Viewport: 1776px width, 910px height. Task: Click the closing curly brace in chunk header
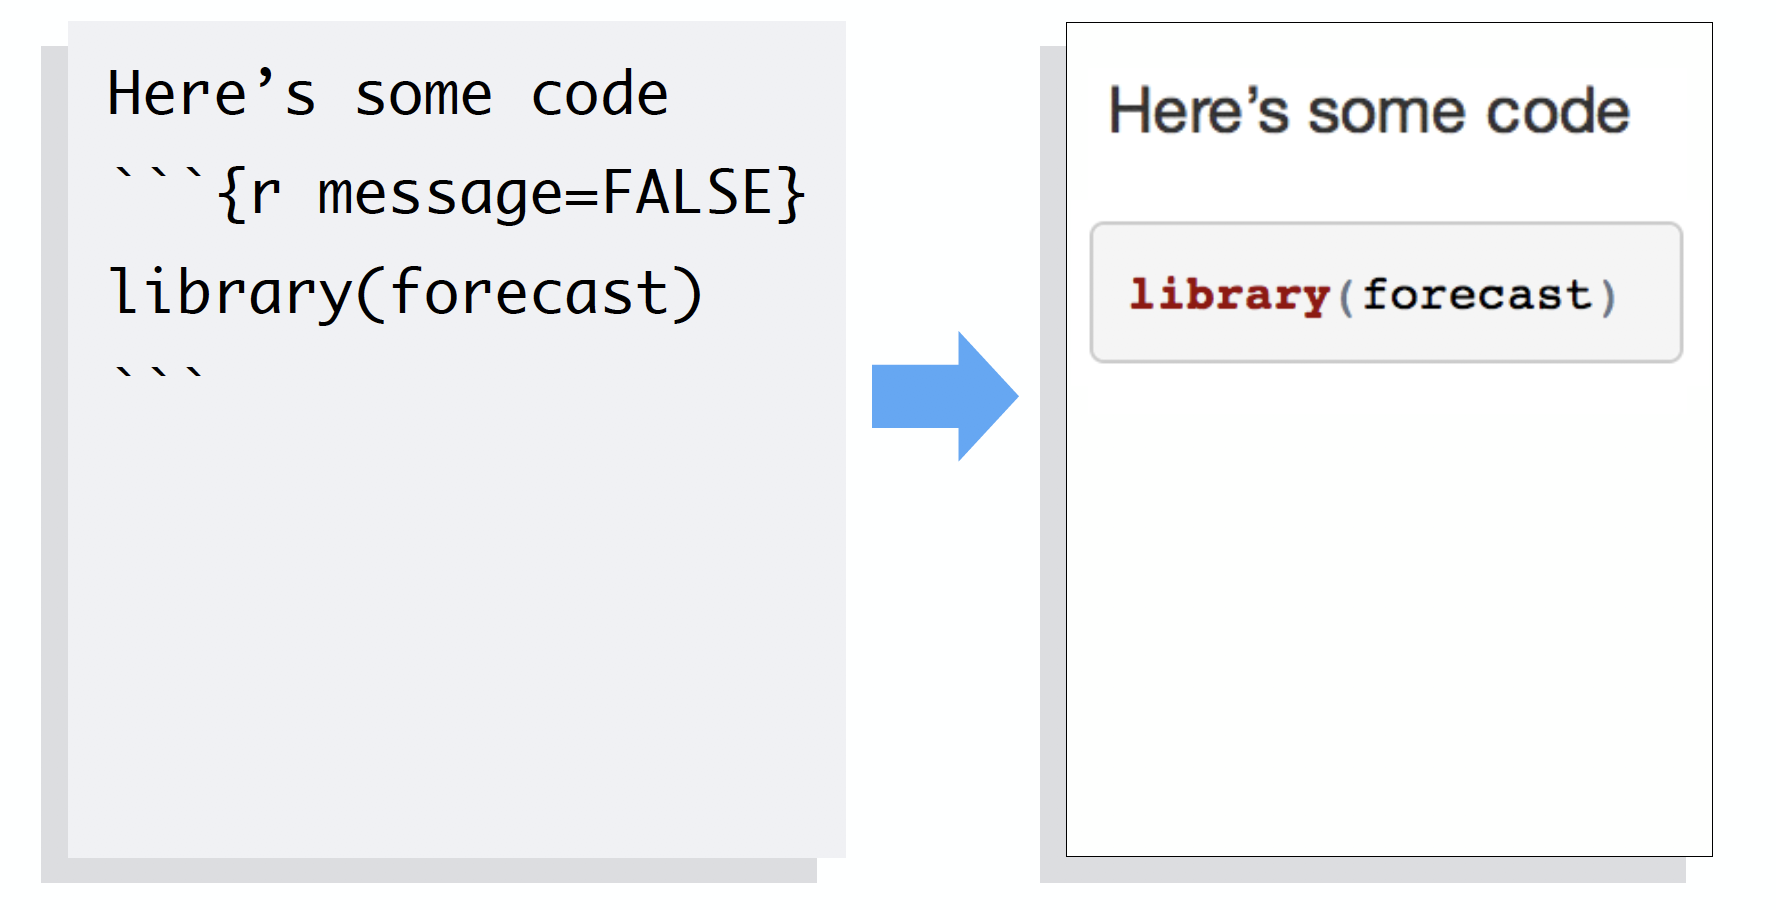(x=791, y=193)
